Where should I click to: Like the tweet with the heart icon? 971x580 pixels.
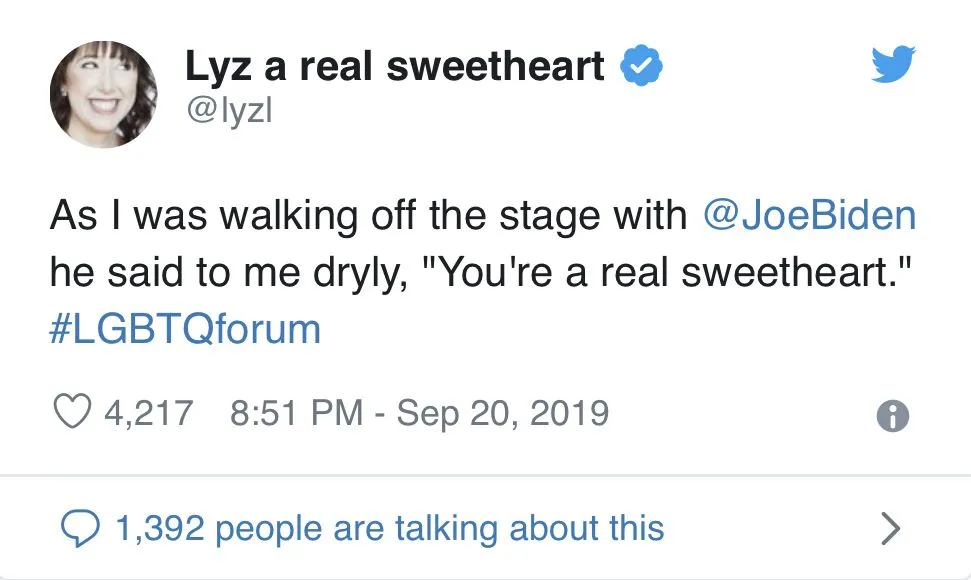71,412
